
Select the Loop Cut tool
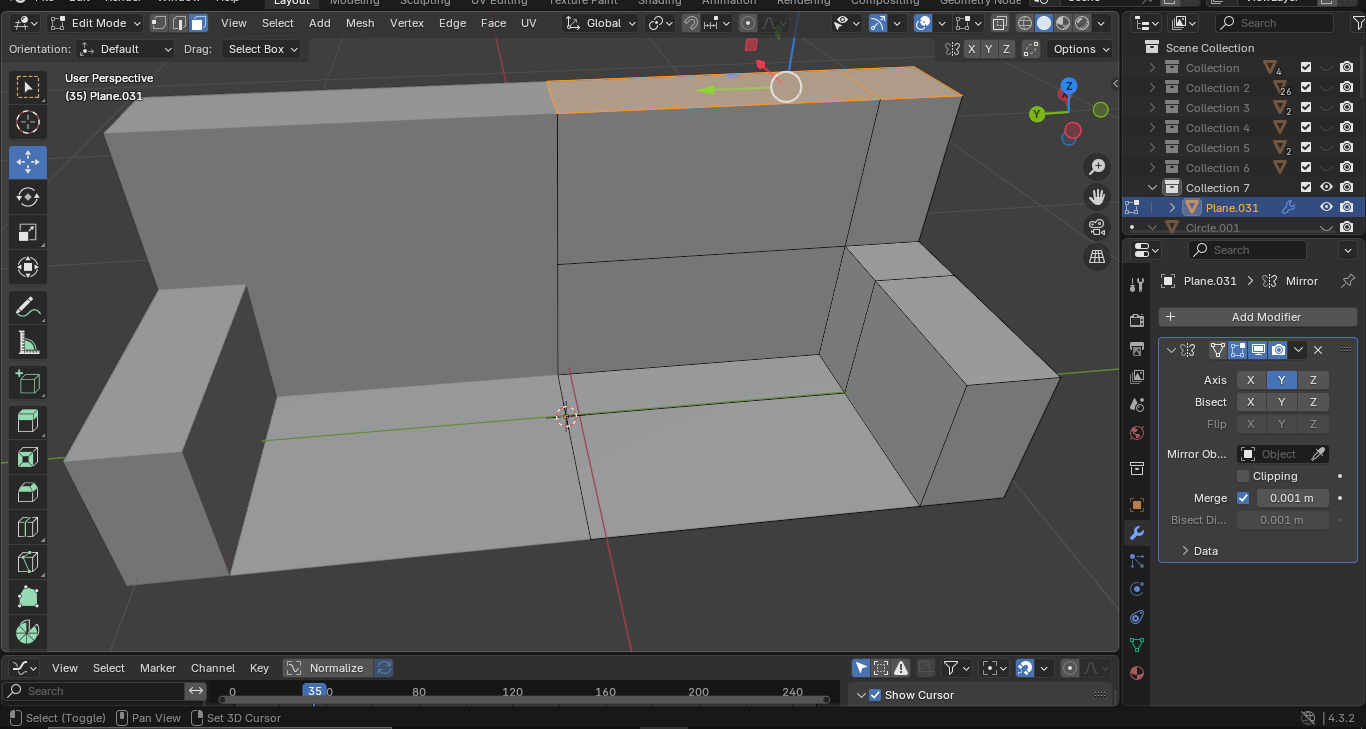[x=28, y=527]
